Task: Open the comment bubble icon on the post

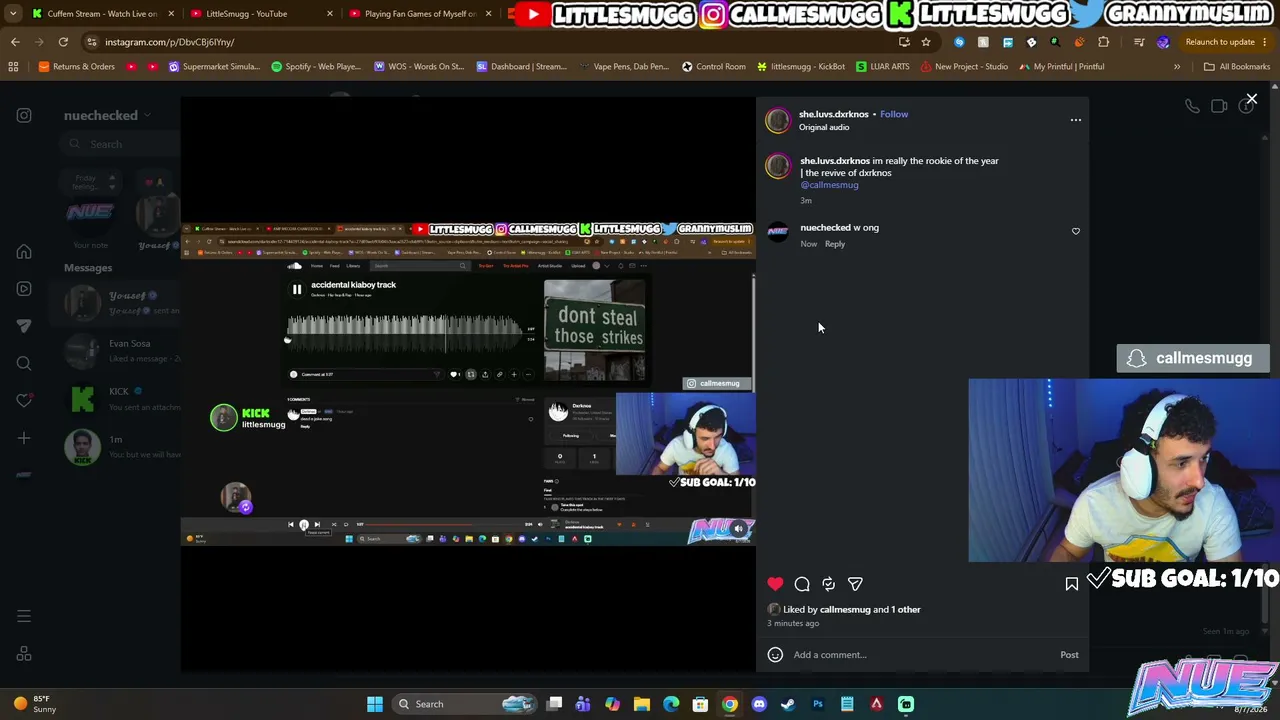Action: pyautogui.click(x=802, y=584)
